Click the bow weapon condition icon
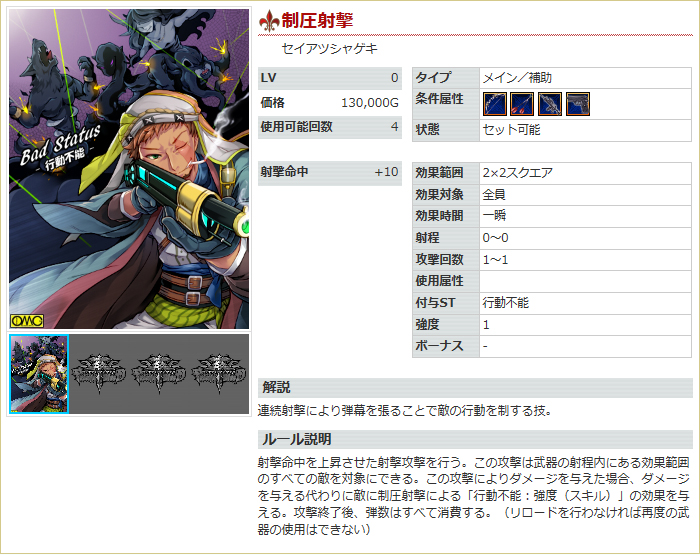 495,104
